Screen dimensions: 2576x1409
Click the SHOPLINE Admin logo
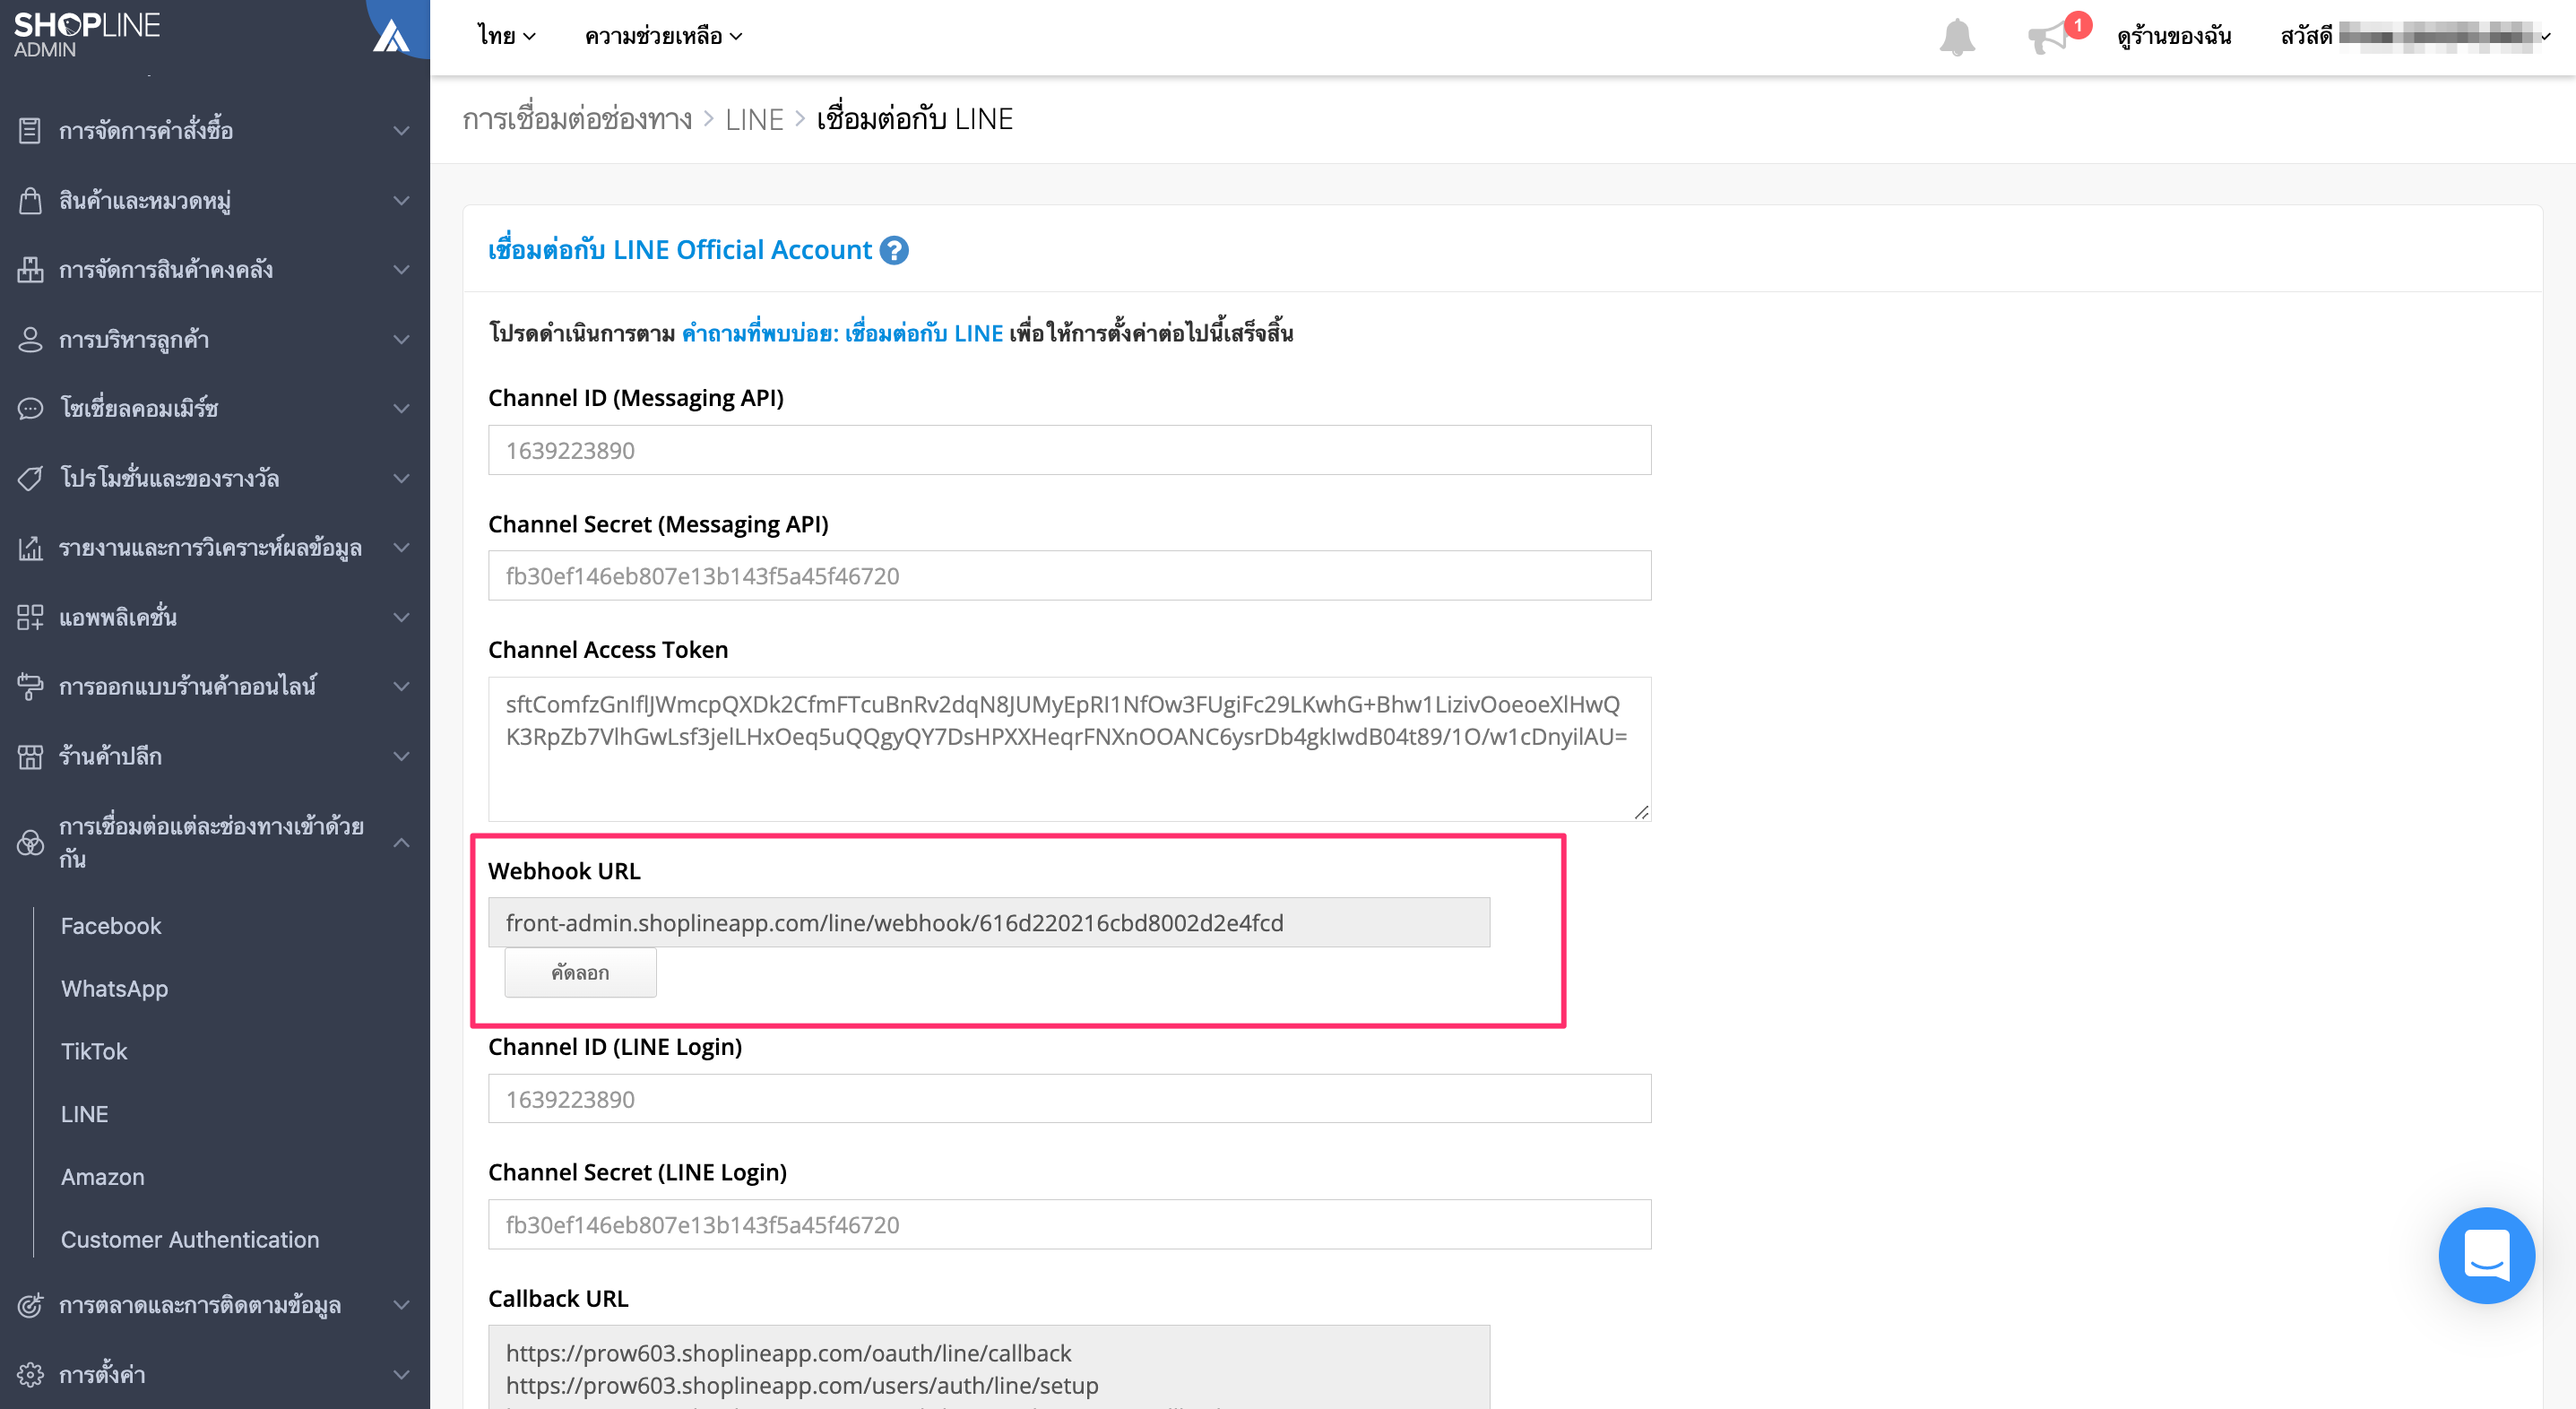click(x=87, y=34)
